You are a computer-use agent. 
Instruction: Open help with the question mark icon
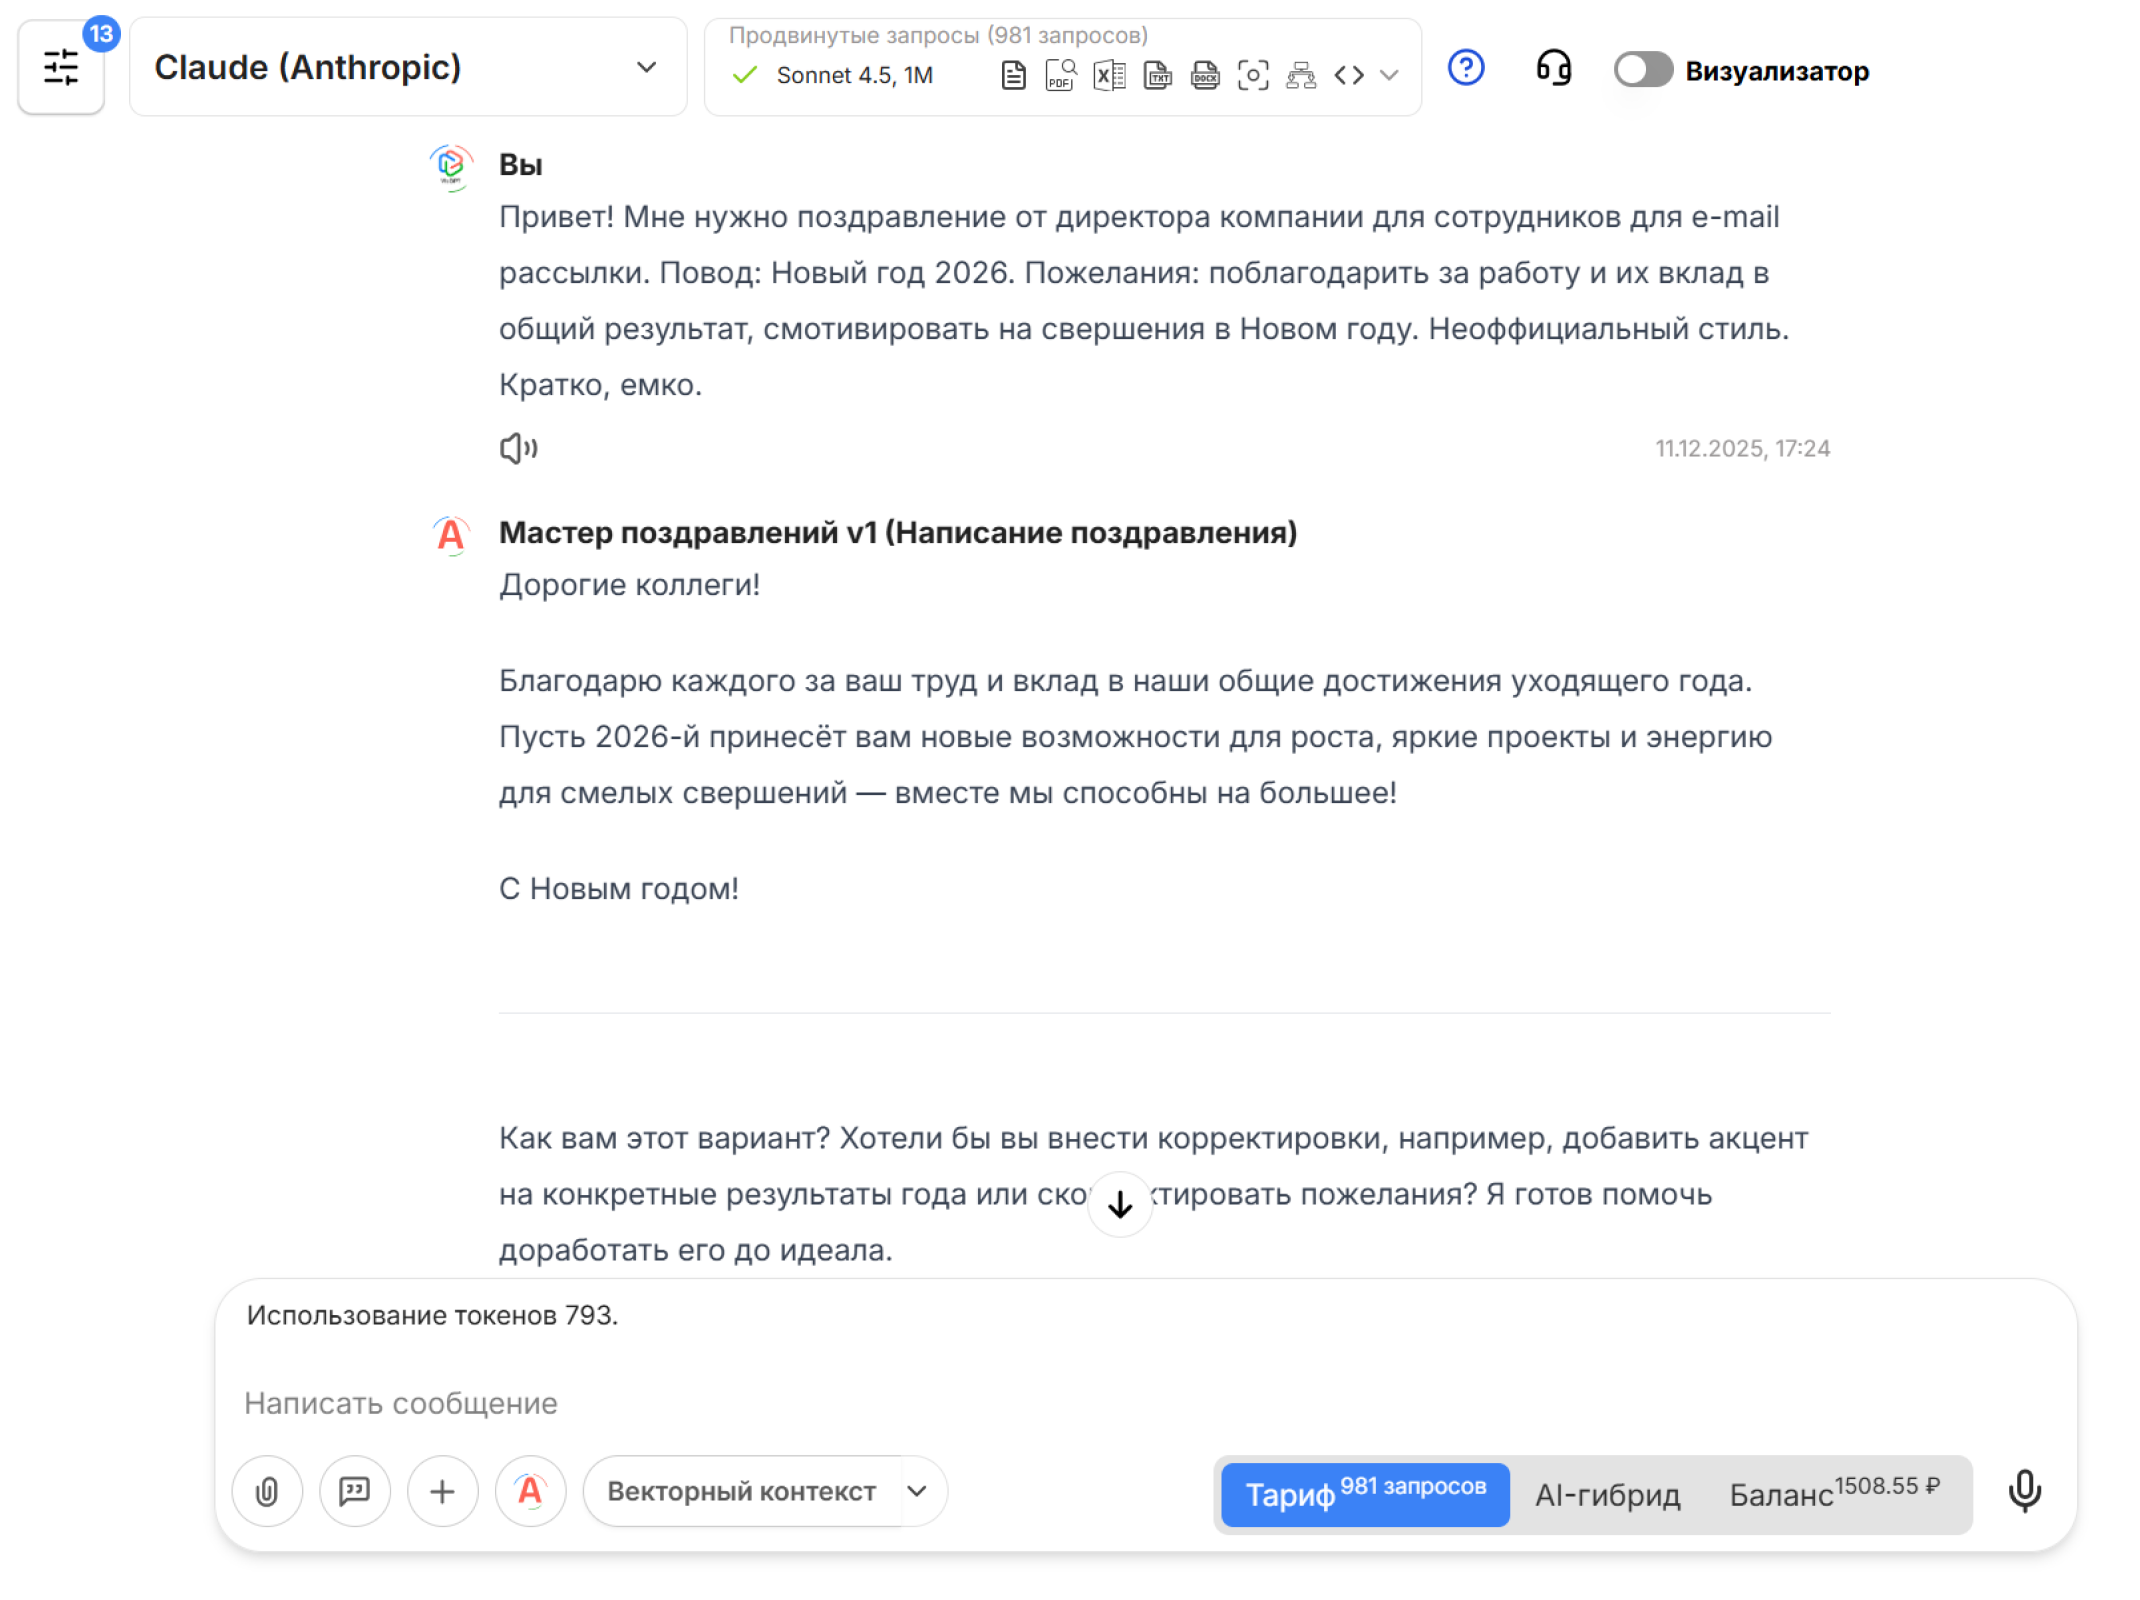(x=1466, y=68)
